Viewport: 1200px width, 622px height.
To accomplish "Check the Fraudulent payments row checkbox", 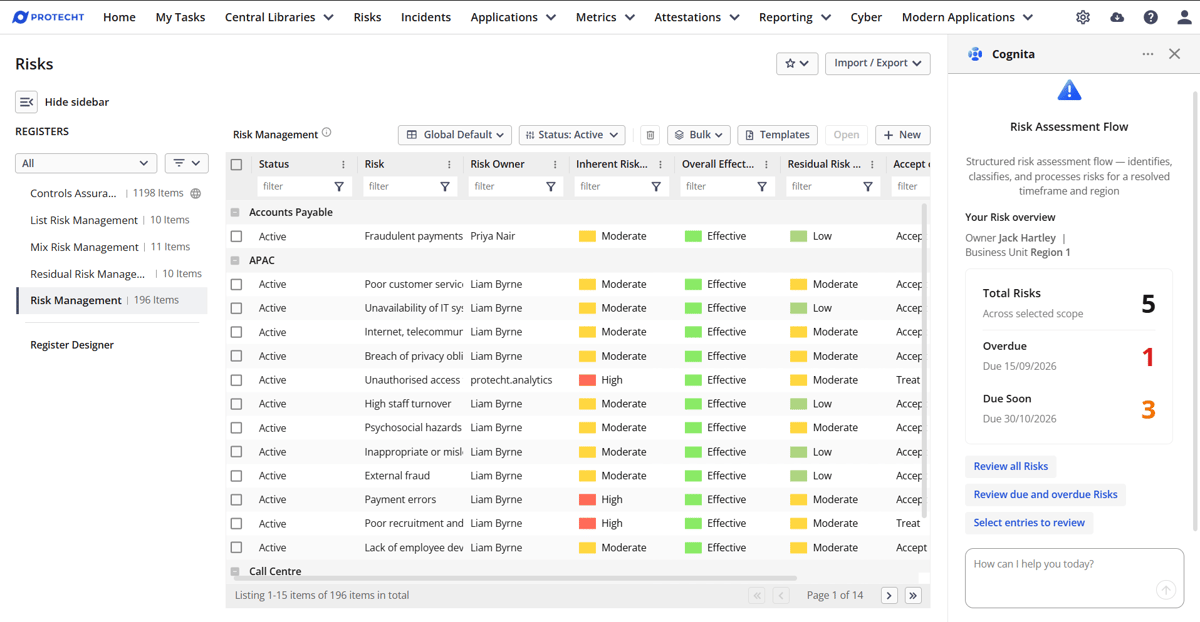I will click(236, 236).
